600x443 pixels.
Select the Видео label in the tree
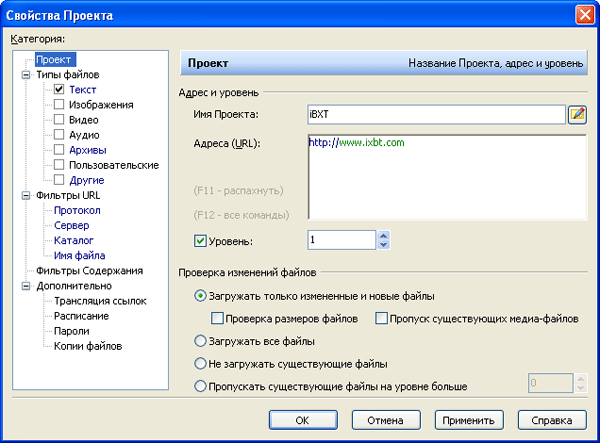pyautogui.click(x=84, y=120)
